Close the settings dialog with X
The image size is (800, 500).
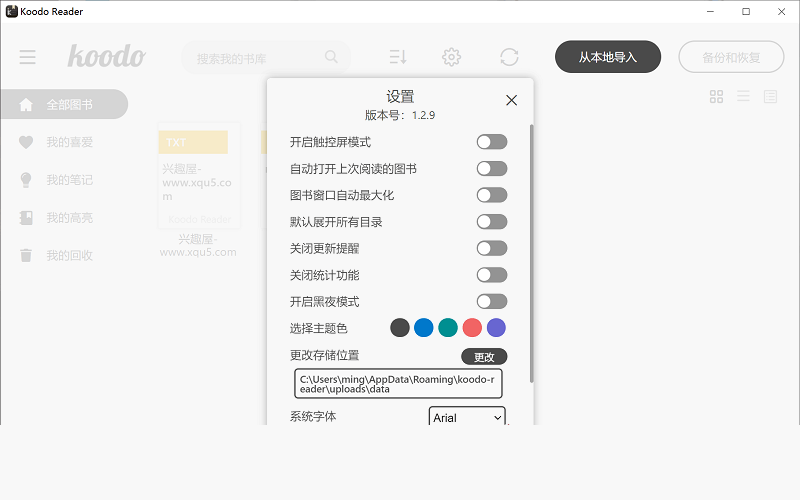[511, 100]
